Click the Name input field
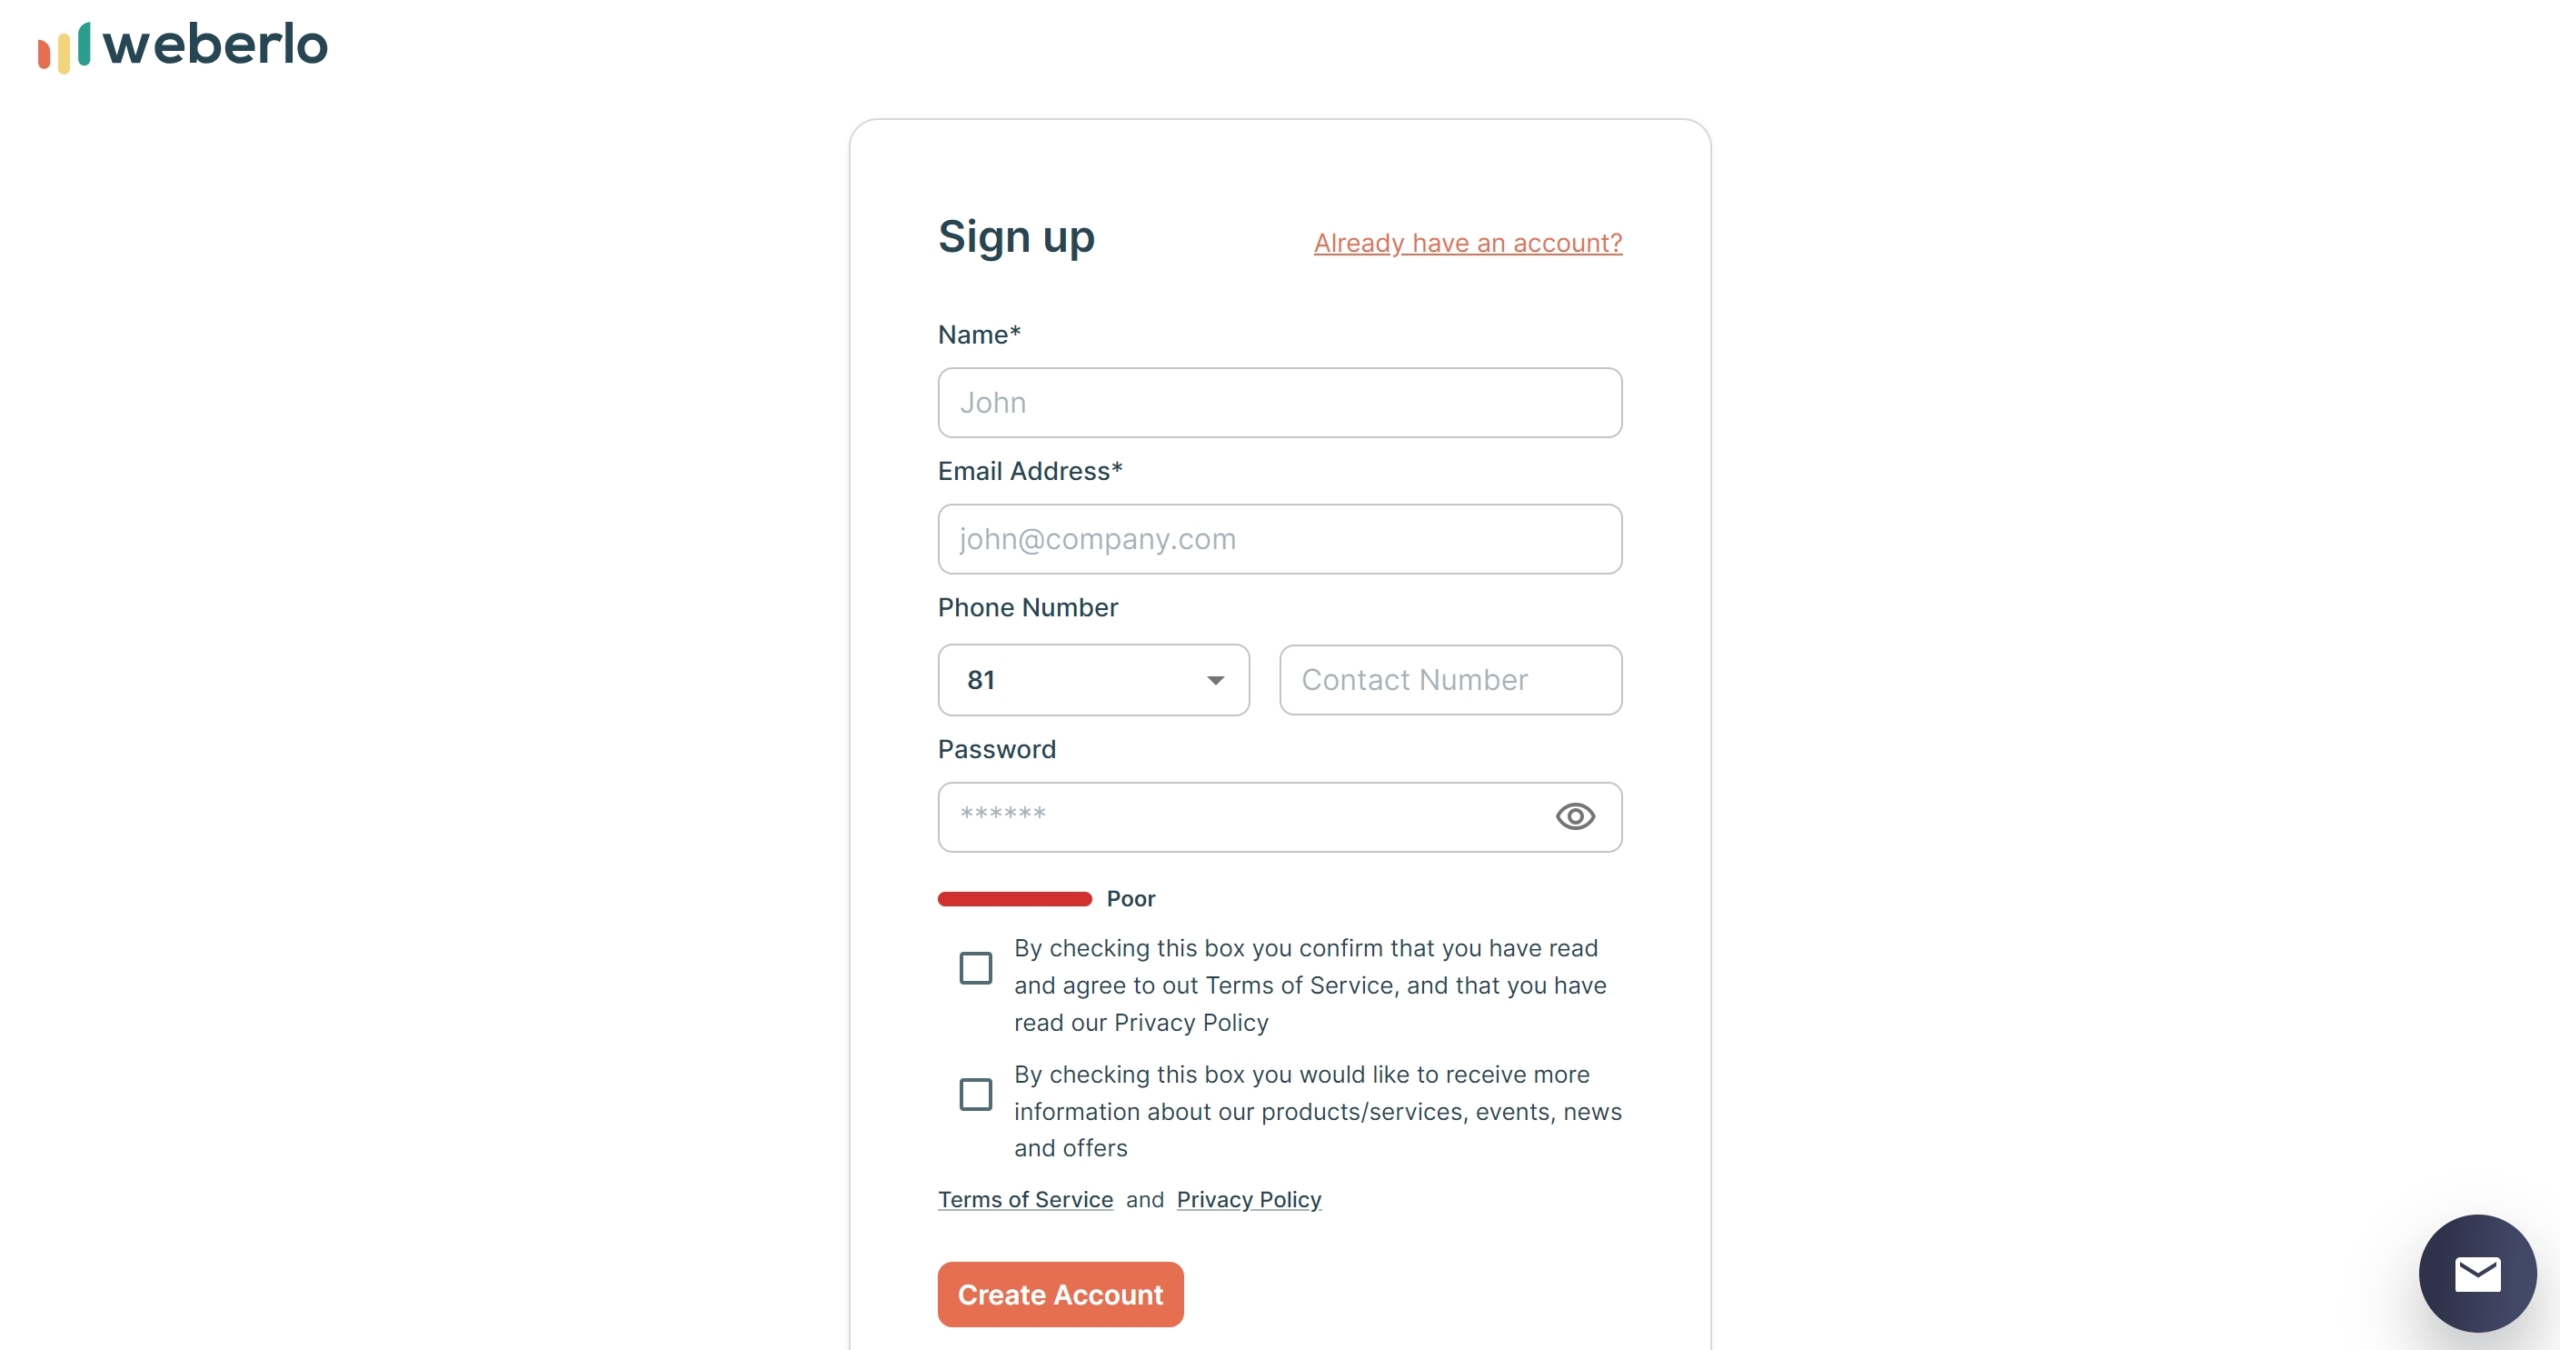2560x1350 pixels. point(1280,401)
